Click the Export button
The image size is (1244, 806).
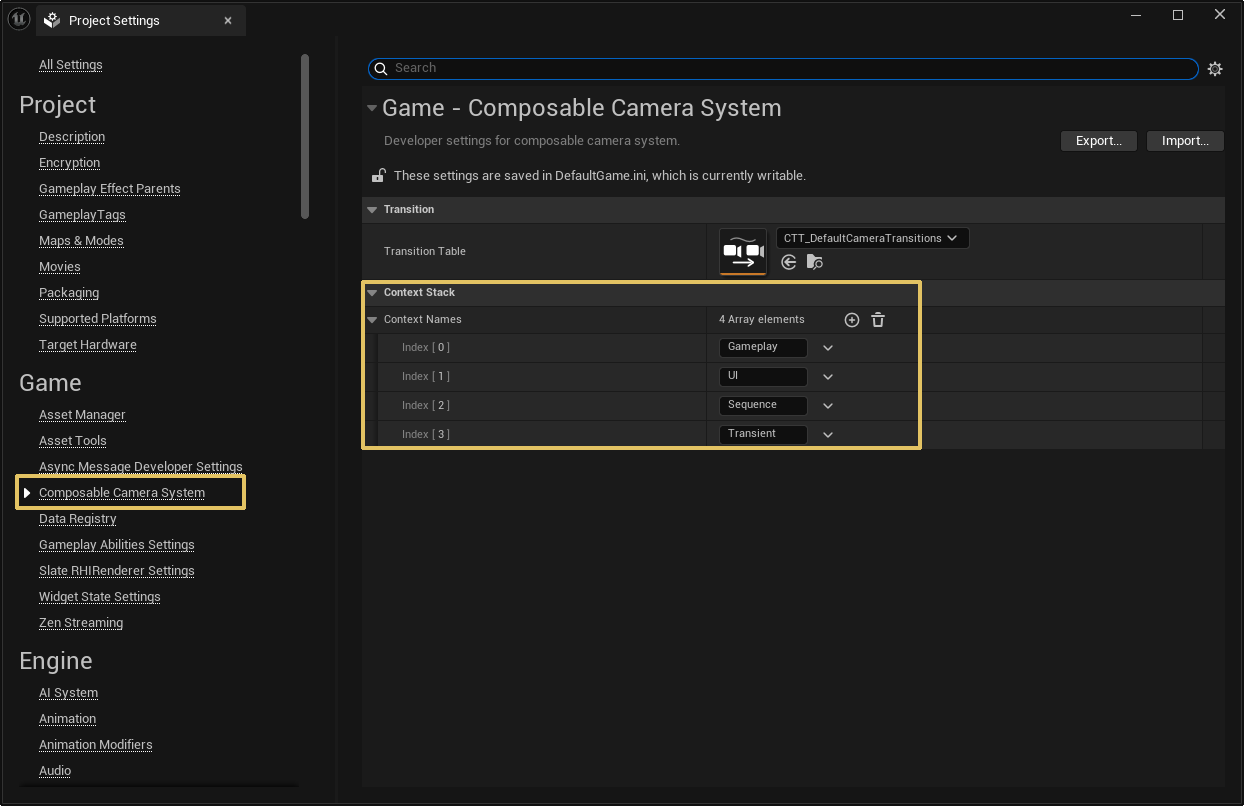(x=1098, y=141)
